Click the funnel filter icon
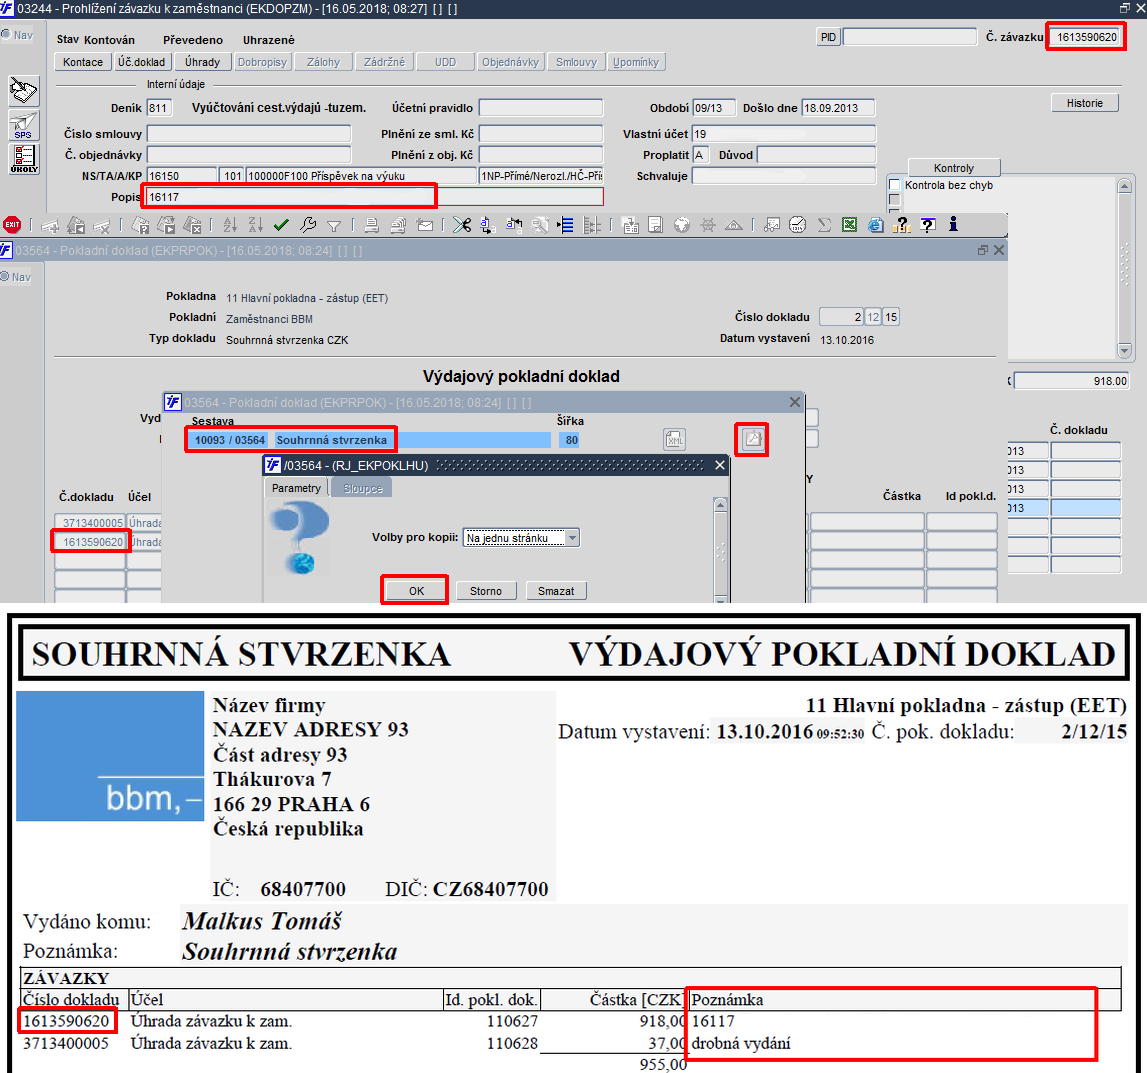The width and height of the screenshot is (1147, 1073). click(x=334, y=225)
